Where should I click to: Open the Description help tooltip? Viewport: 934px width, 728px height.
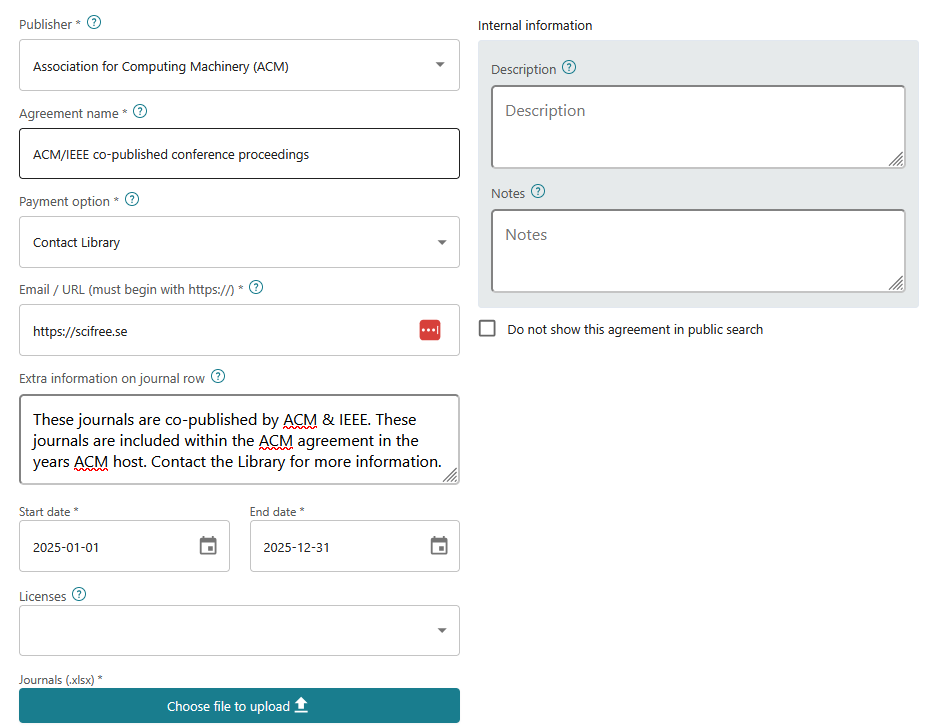[569, 68]
